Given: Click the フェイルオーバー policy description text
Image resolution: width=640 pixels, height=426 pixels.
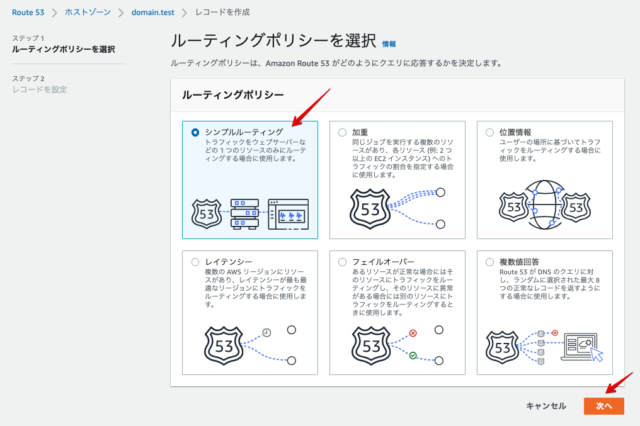Looking at the screenshot, I should [x=403, y=292].
